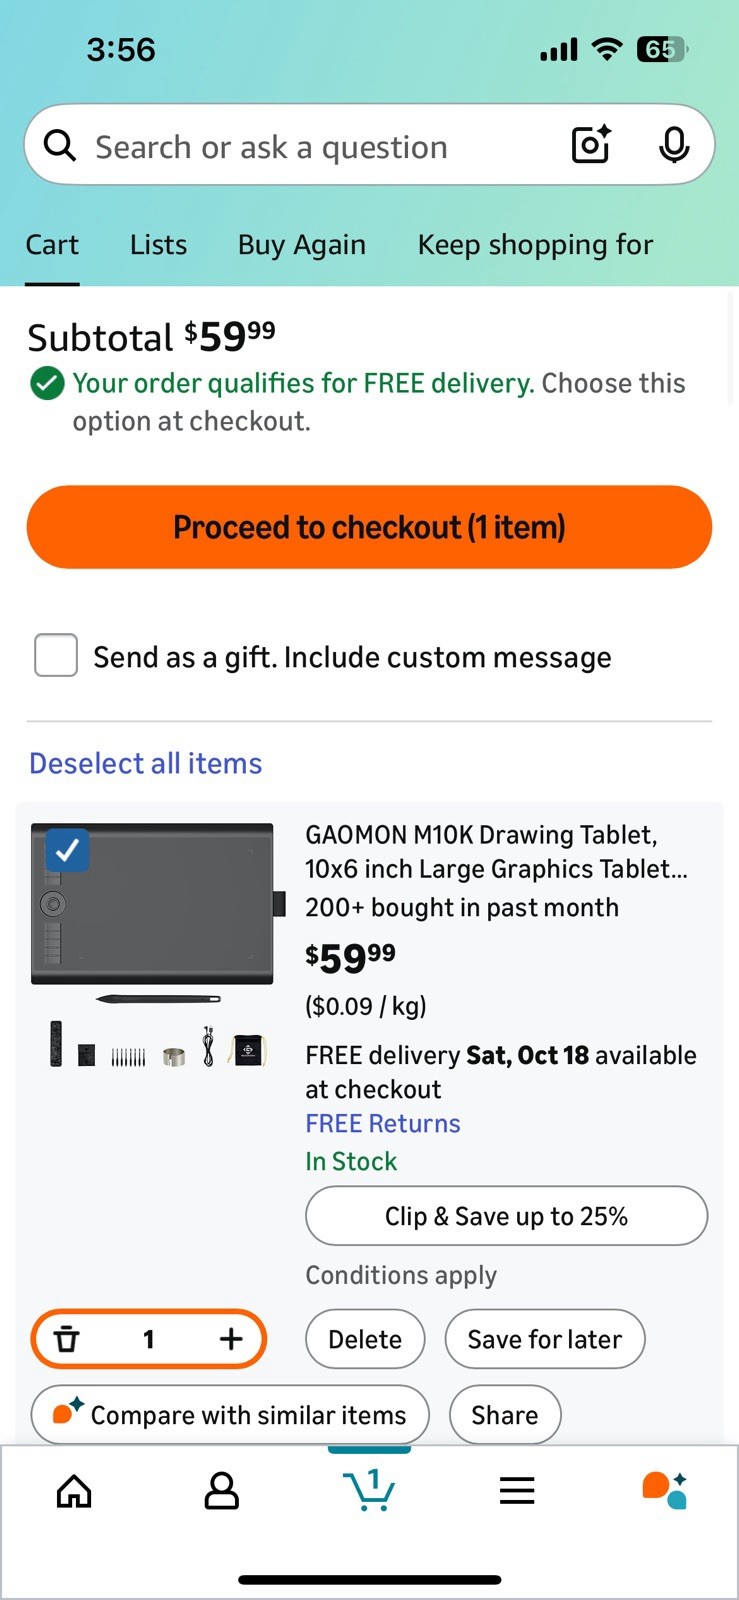The image size is (739, 1600).
Task: Tap the microphone voice search icon
Action: point(674,146)
